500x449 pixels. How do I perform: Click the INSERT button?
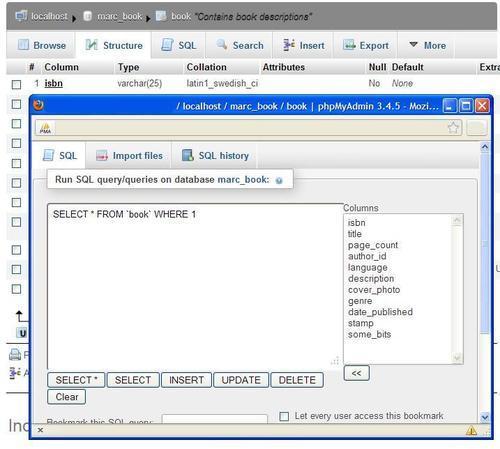coord(186,380)
